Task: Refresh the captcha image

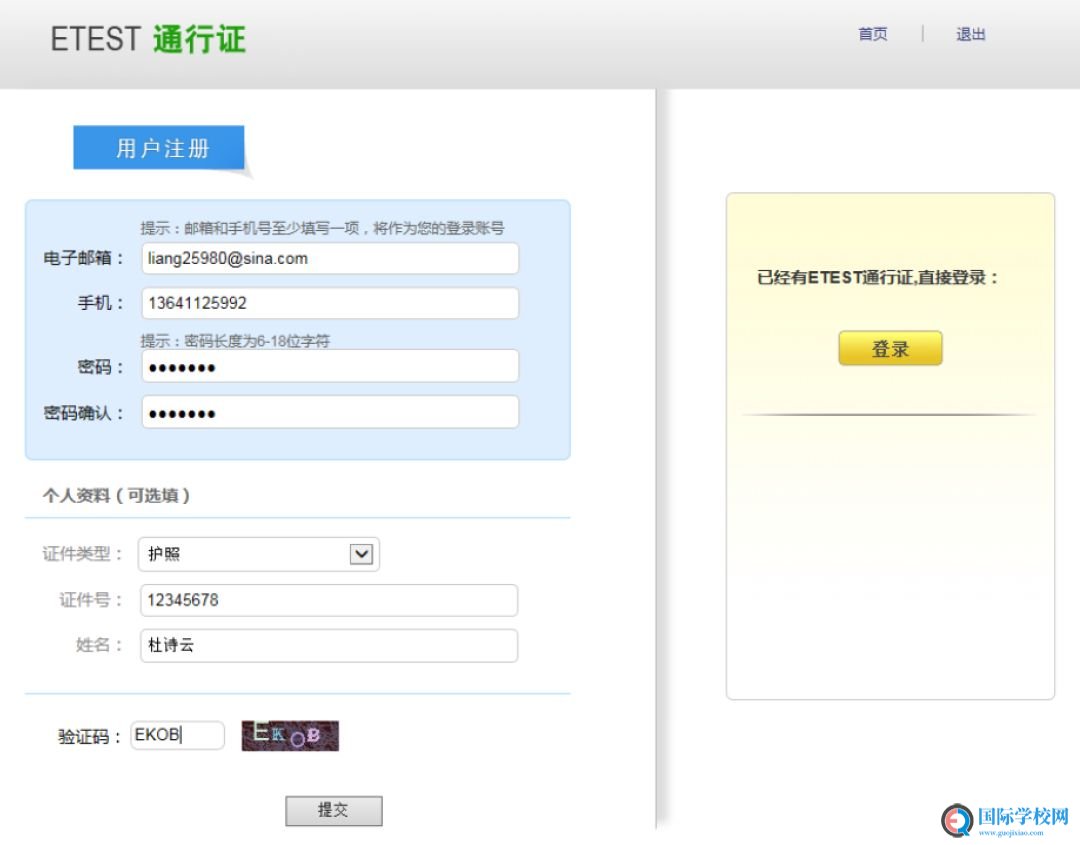Action: [x=290, y=736]
